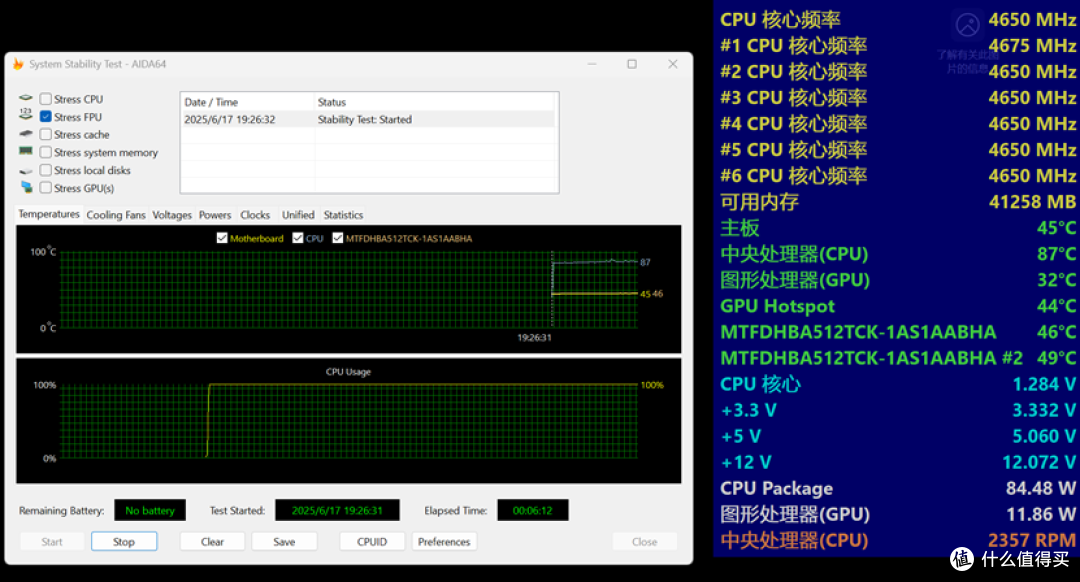Click the 2025/6/17 19:26:32 log entry

pyautogui.click(x=230, y=119)
